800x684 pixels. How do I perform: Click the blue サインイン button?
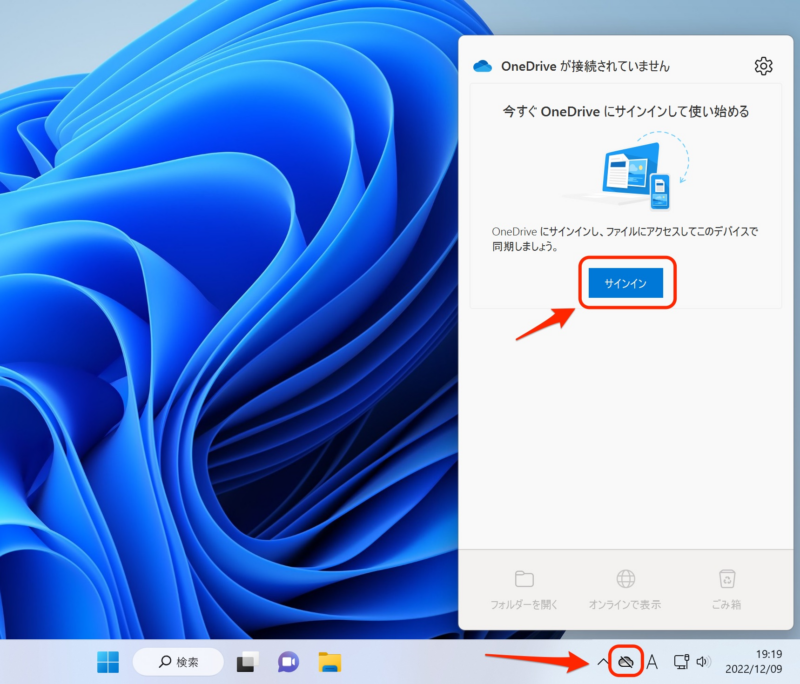pyautogui.click(x=626, y=283)
